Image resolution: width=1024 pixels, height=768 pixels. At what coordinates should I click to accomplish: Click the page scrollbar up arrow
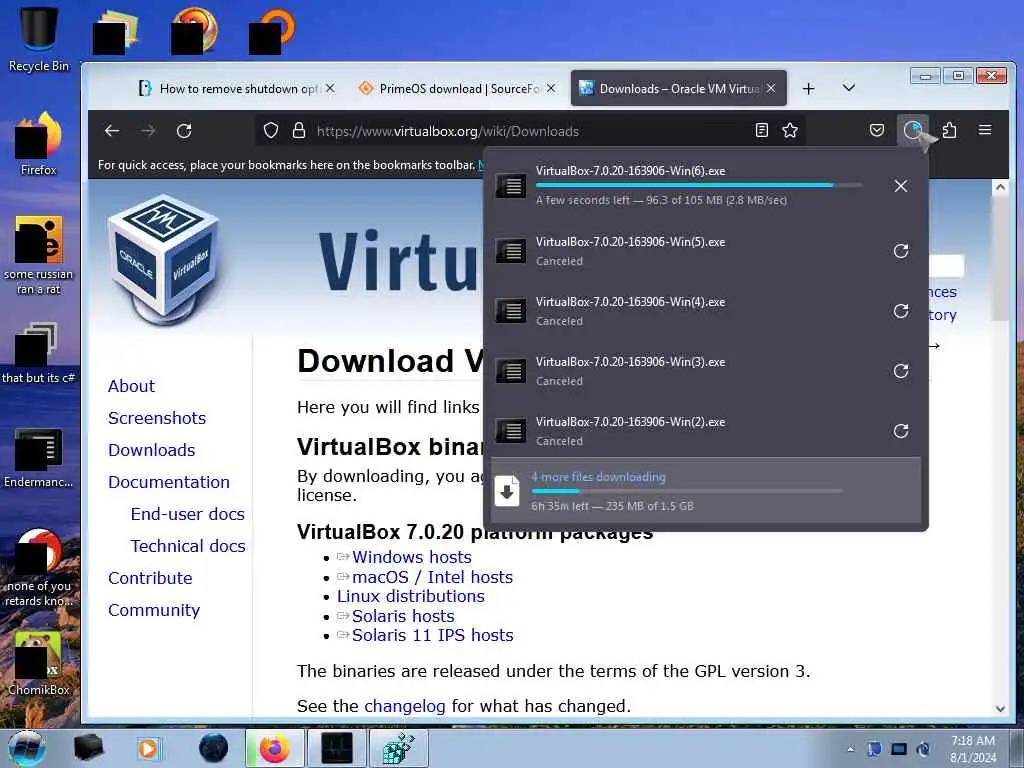click(1000, 187)
